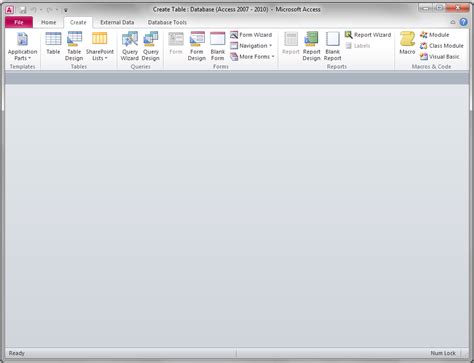Click the grayed Form button
The image size is (474, 363).
(x=176, y=44)
